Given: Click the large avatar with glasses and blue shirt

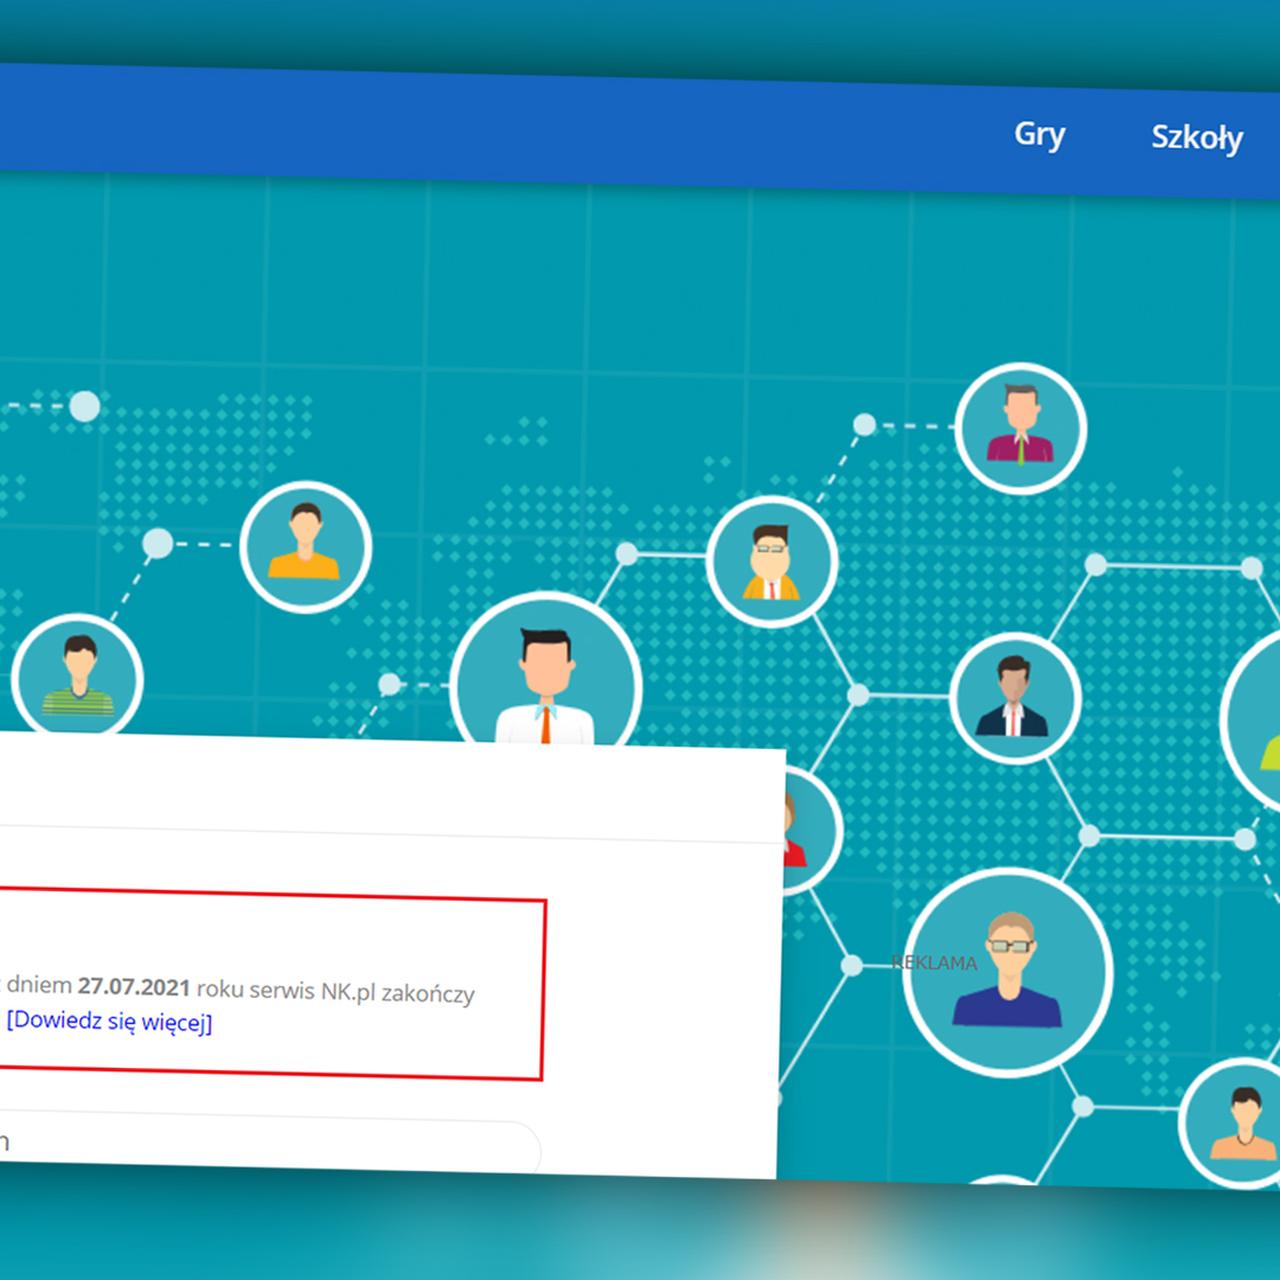Looking at the screenshot, I should click(x=1008, y=972).
